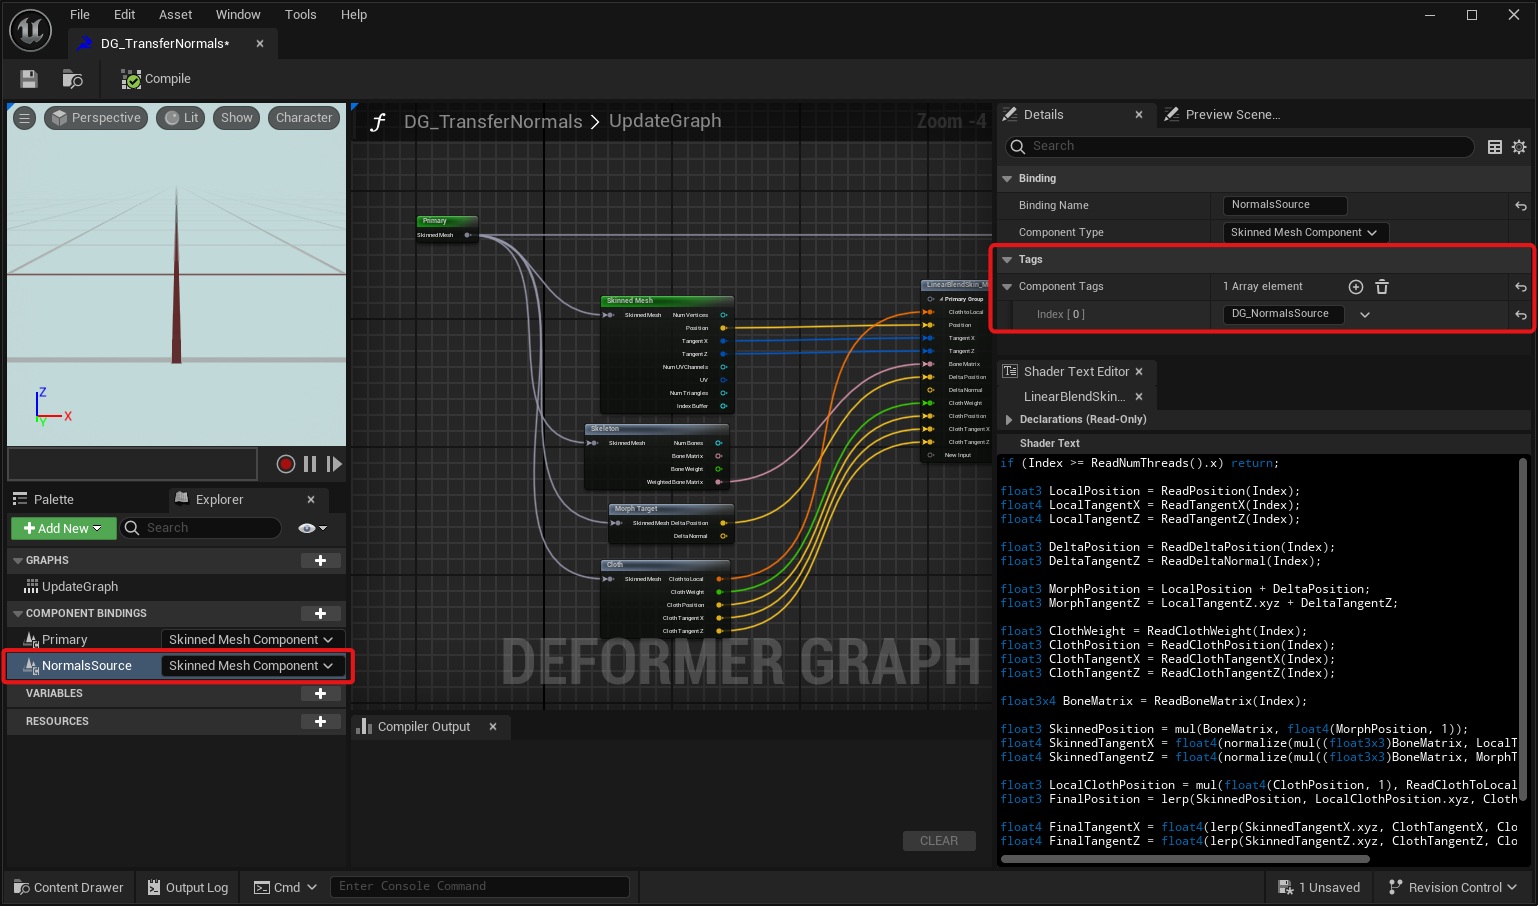
Task: Expand Declarations (Read-Only) section
Action: click(x=1009, y=420)
